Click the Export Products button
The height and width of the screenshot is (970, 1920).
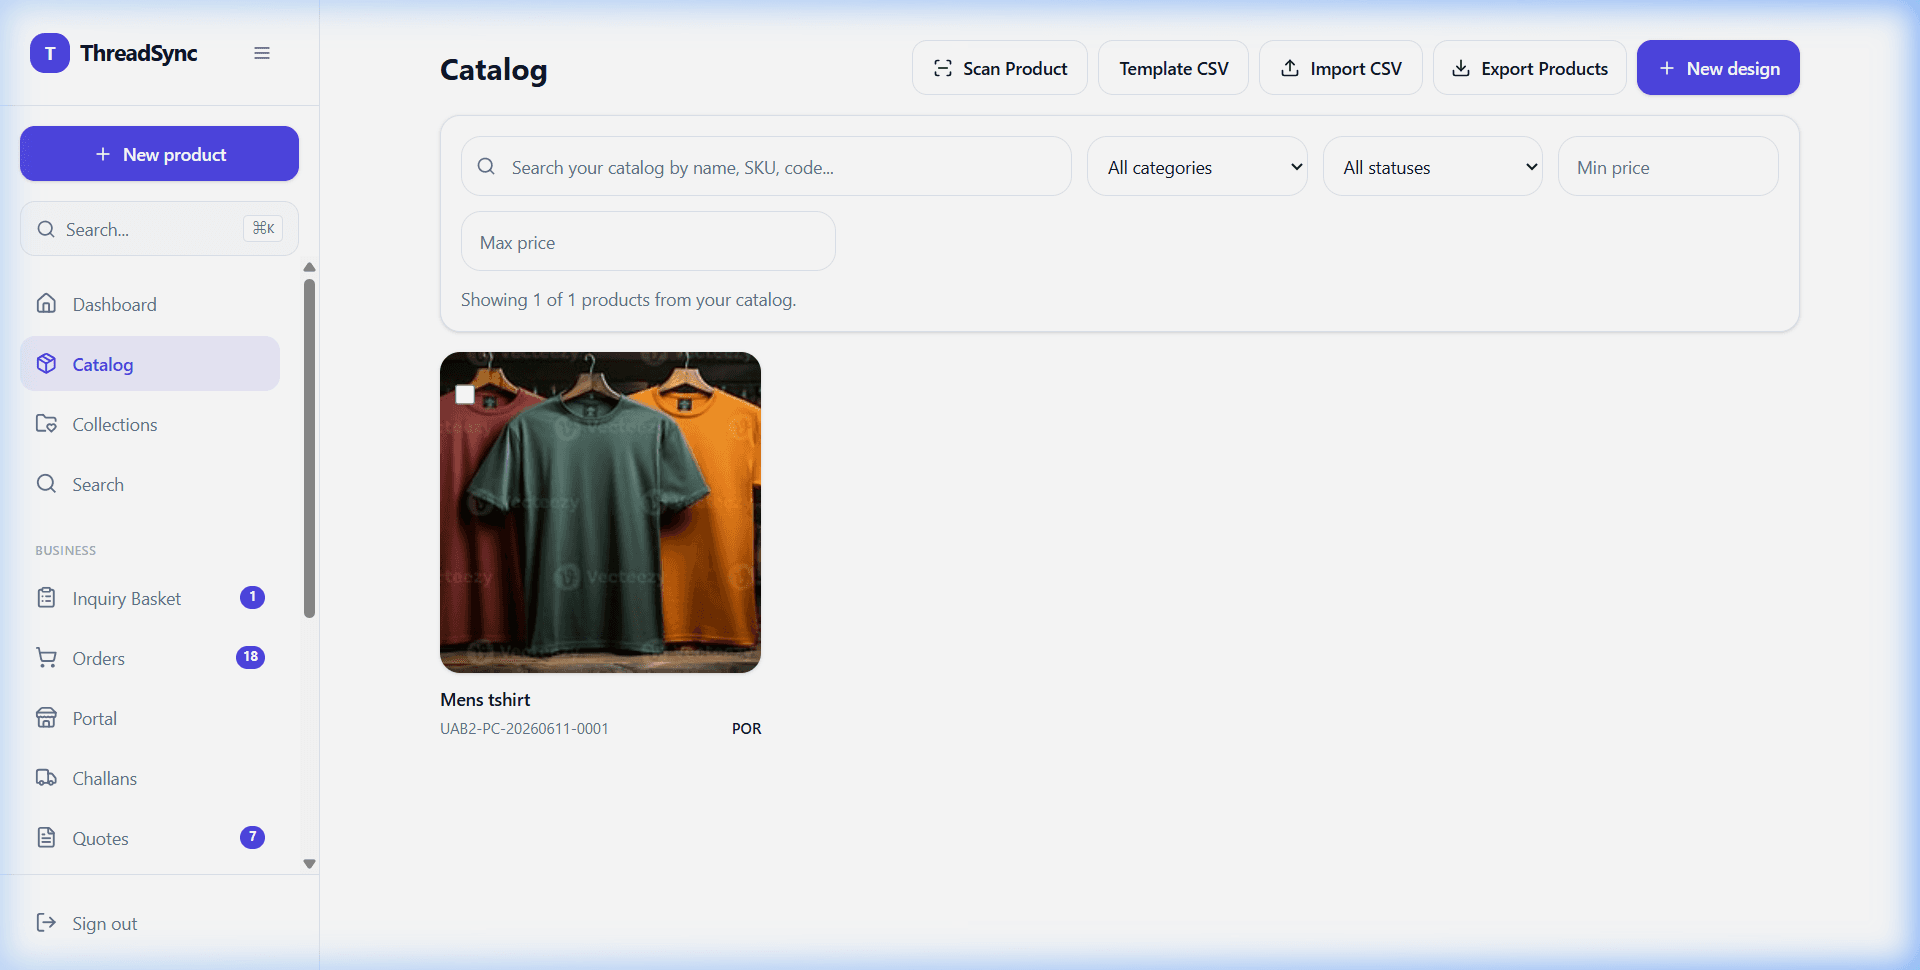1530,68
